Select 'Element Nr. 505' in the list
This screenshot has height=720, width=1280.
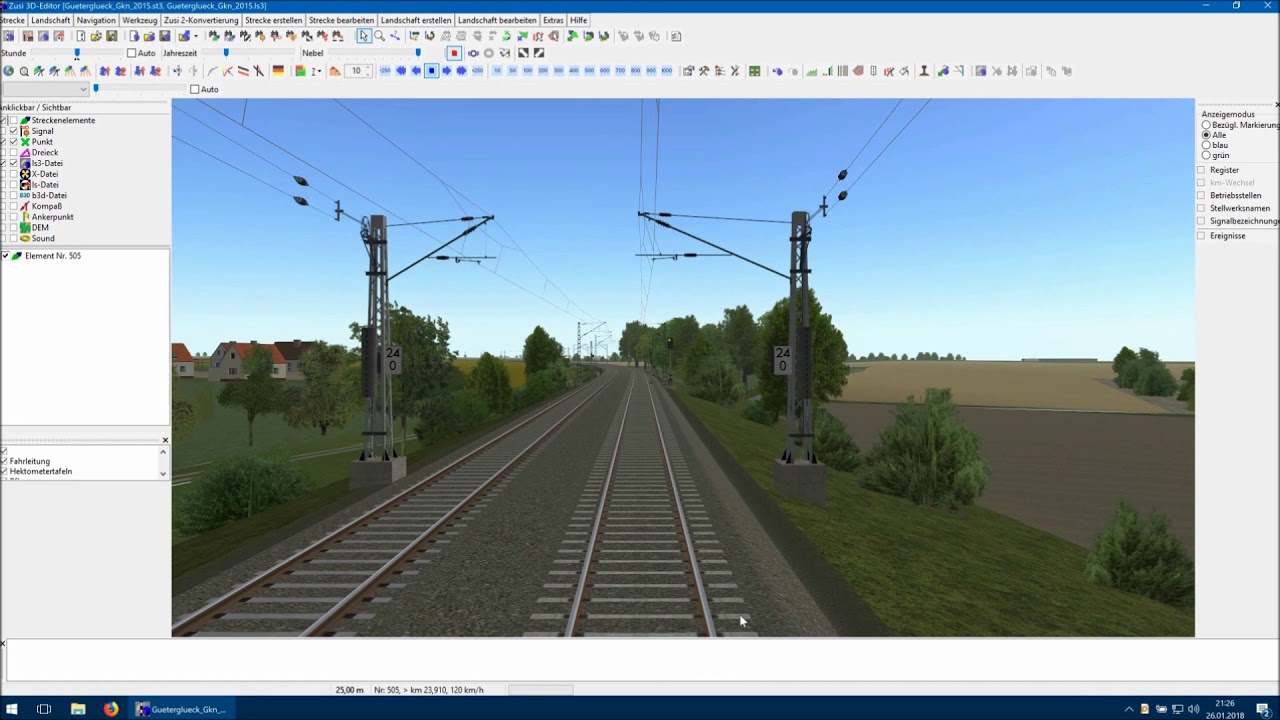pyautogui.click(x=53, y=256)
